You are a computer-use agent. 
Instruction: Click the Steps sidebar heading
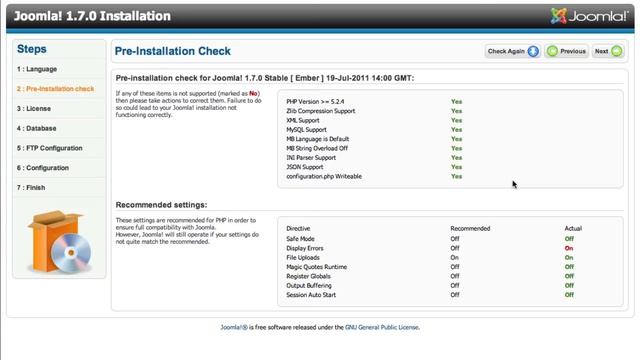click(x=31, y=49)
